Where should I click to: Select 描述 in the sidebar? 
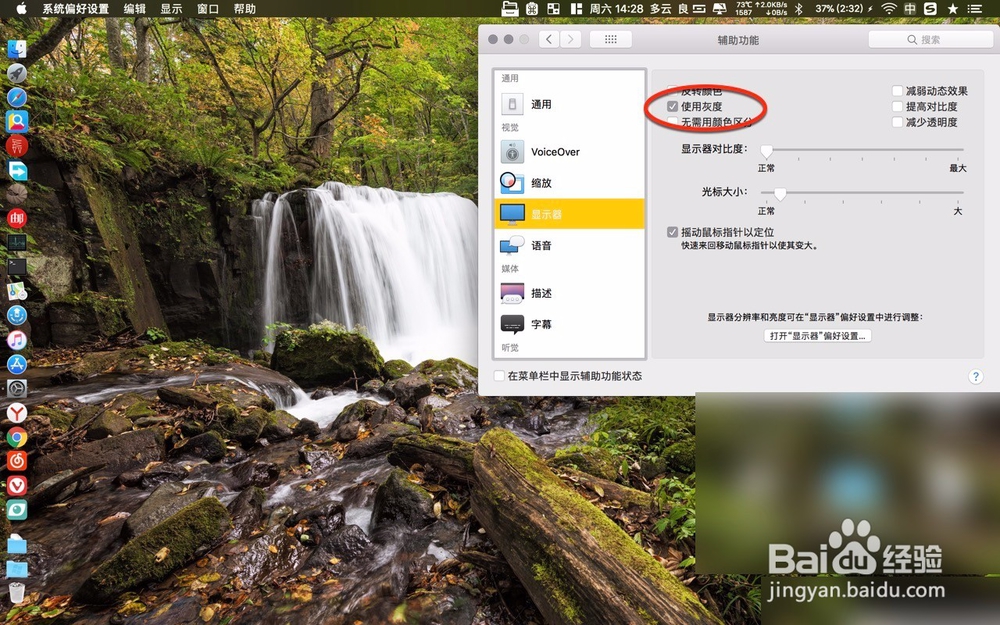tap(570, 293)
